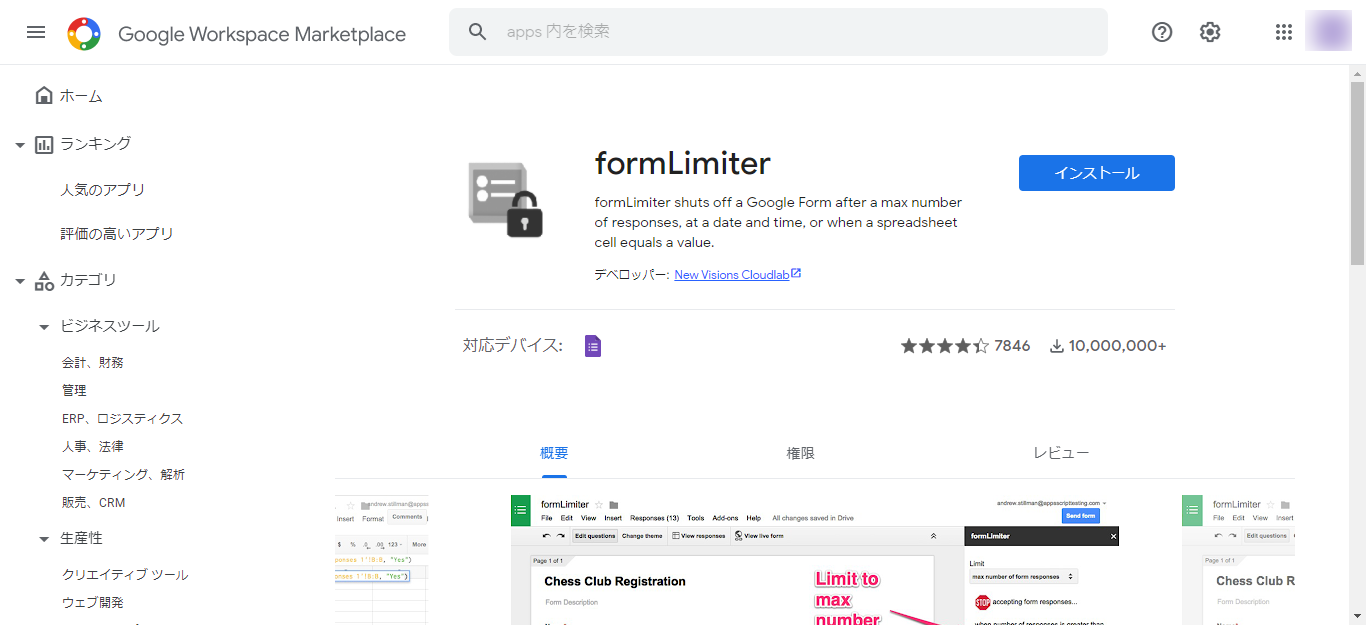Switch to the レビュー tab
The height and width of the screenshot is (625, 1366).
(x=1061, y=453)
